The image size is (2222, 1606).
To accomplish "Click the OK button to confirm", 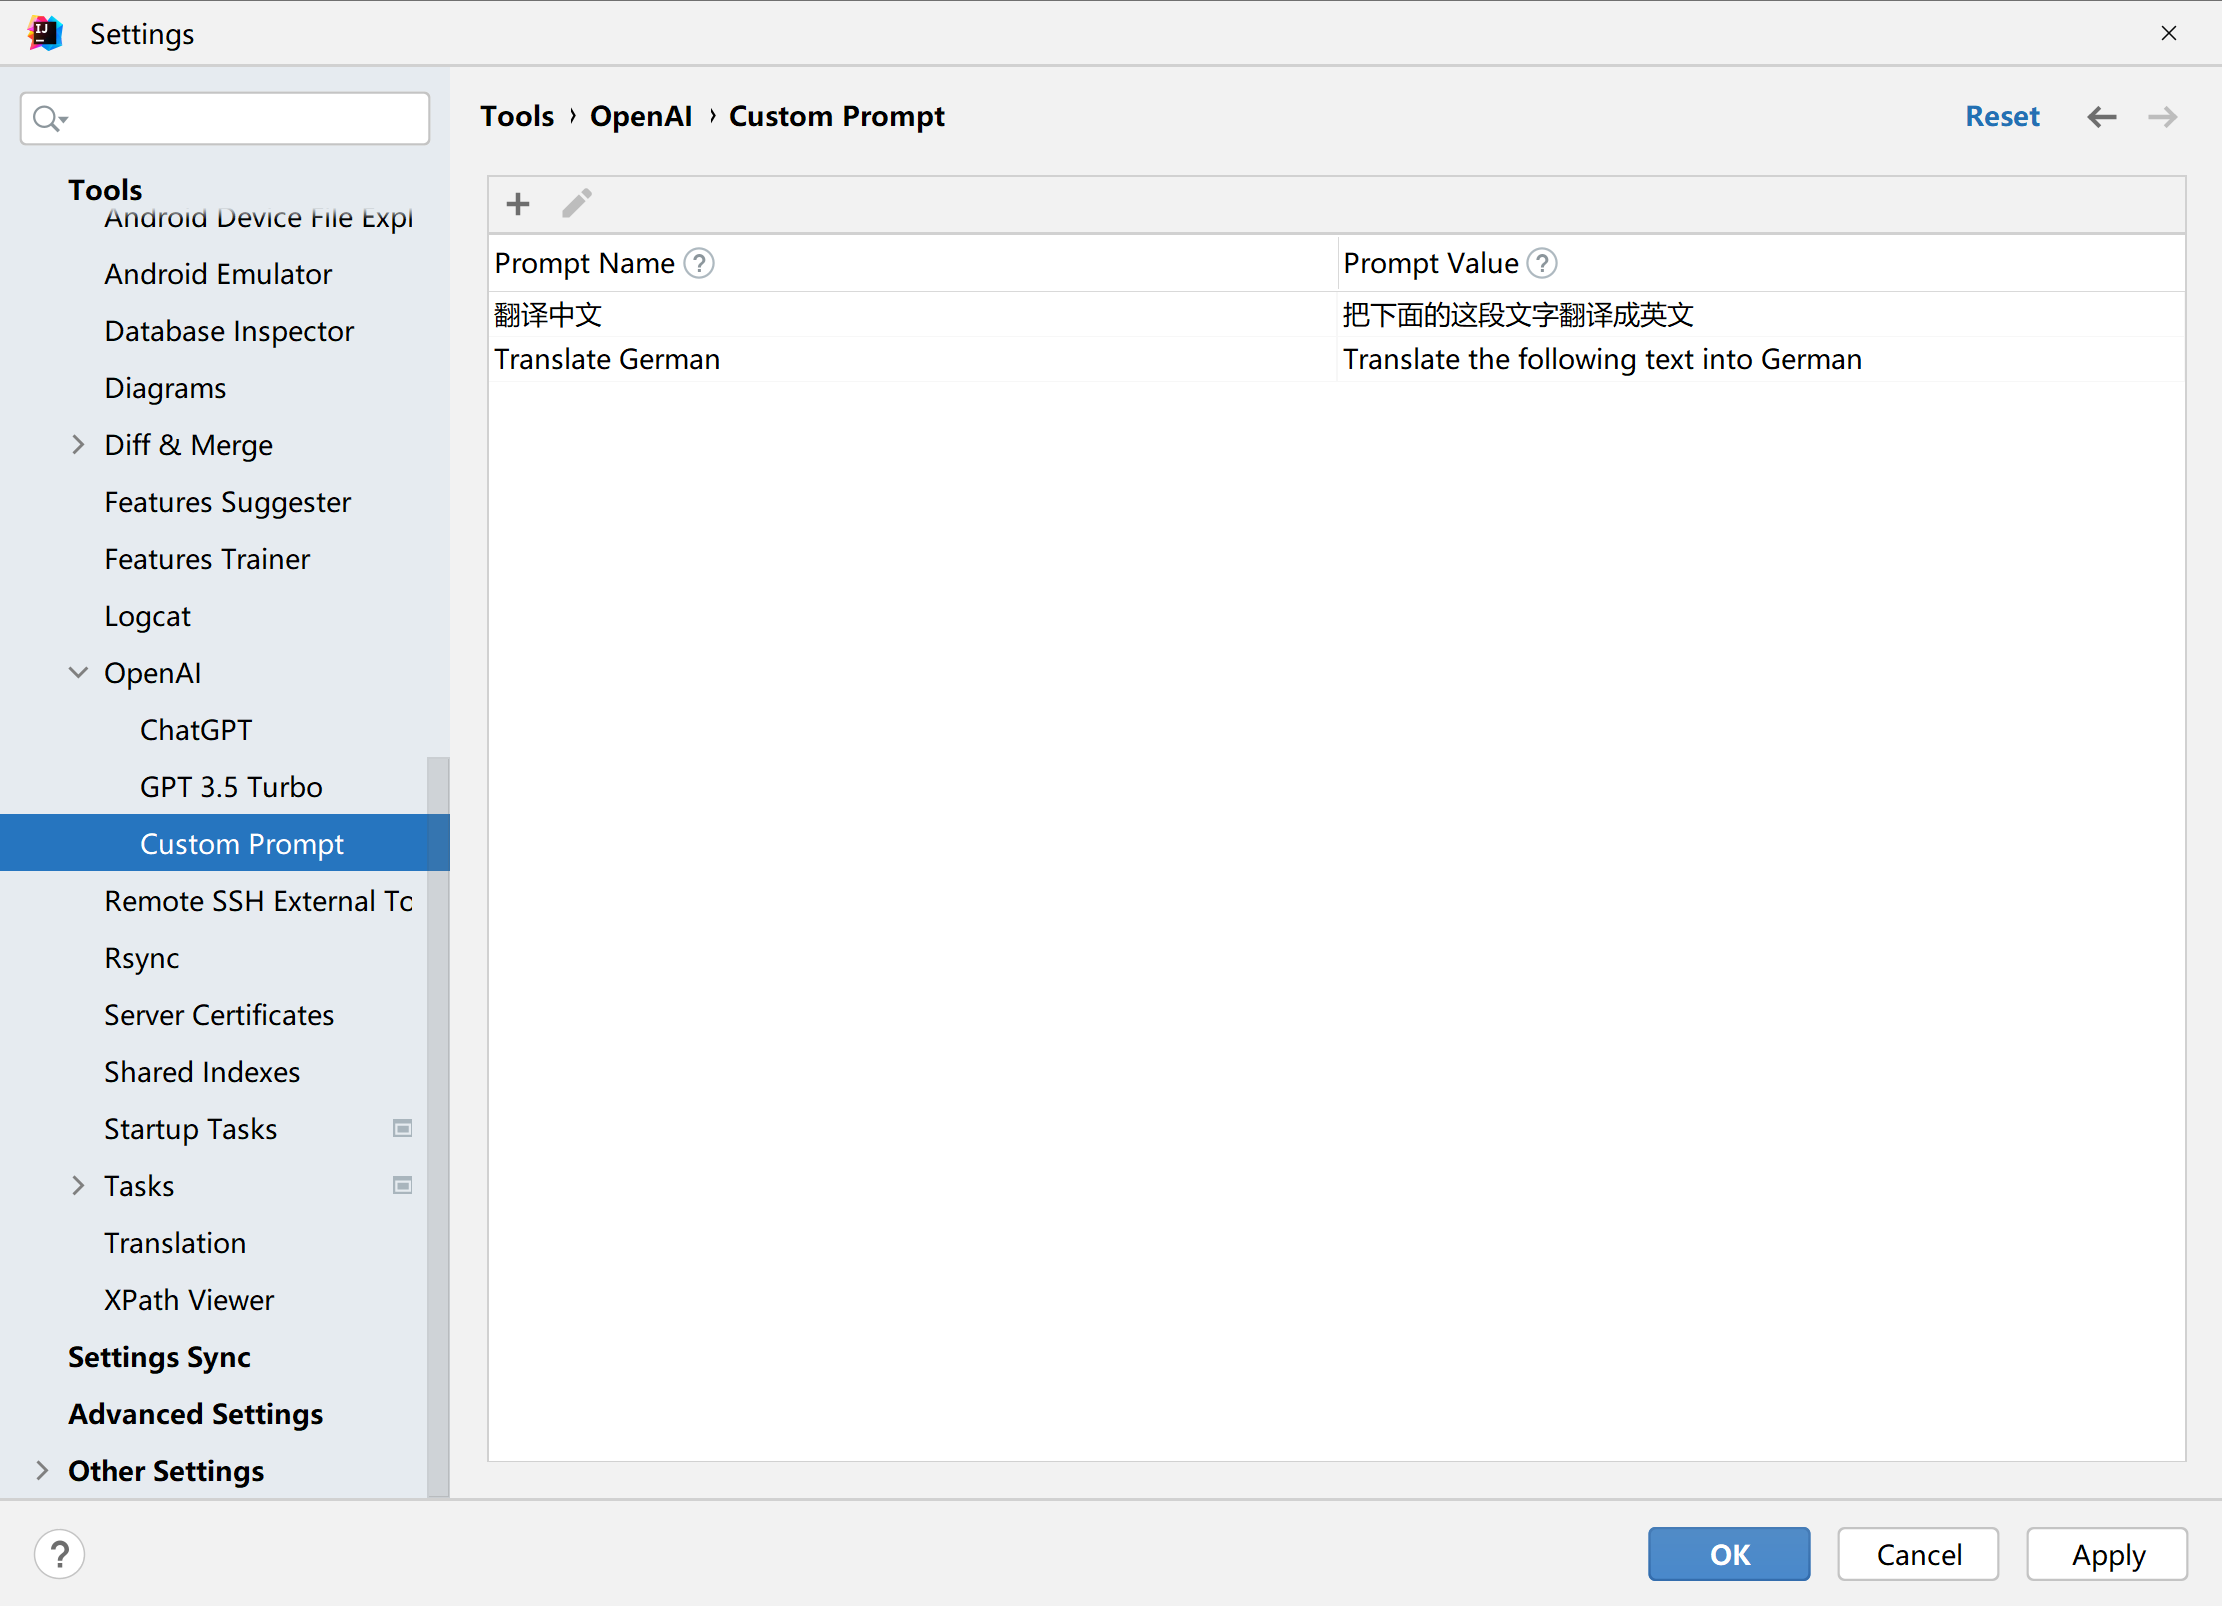I will pos(1729,1554).
